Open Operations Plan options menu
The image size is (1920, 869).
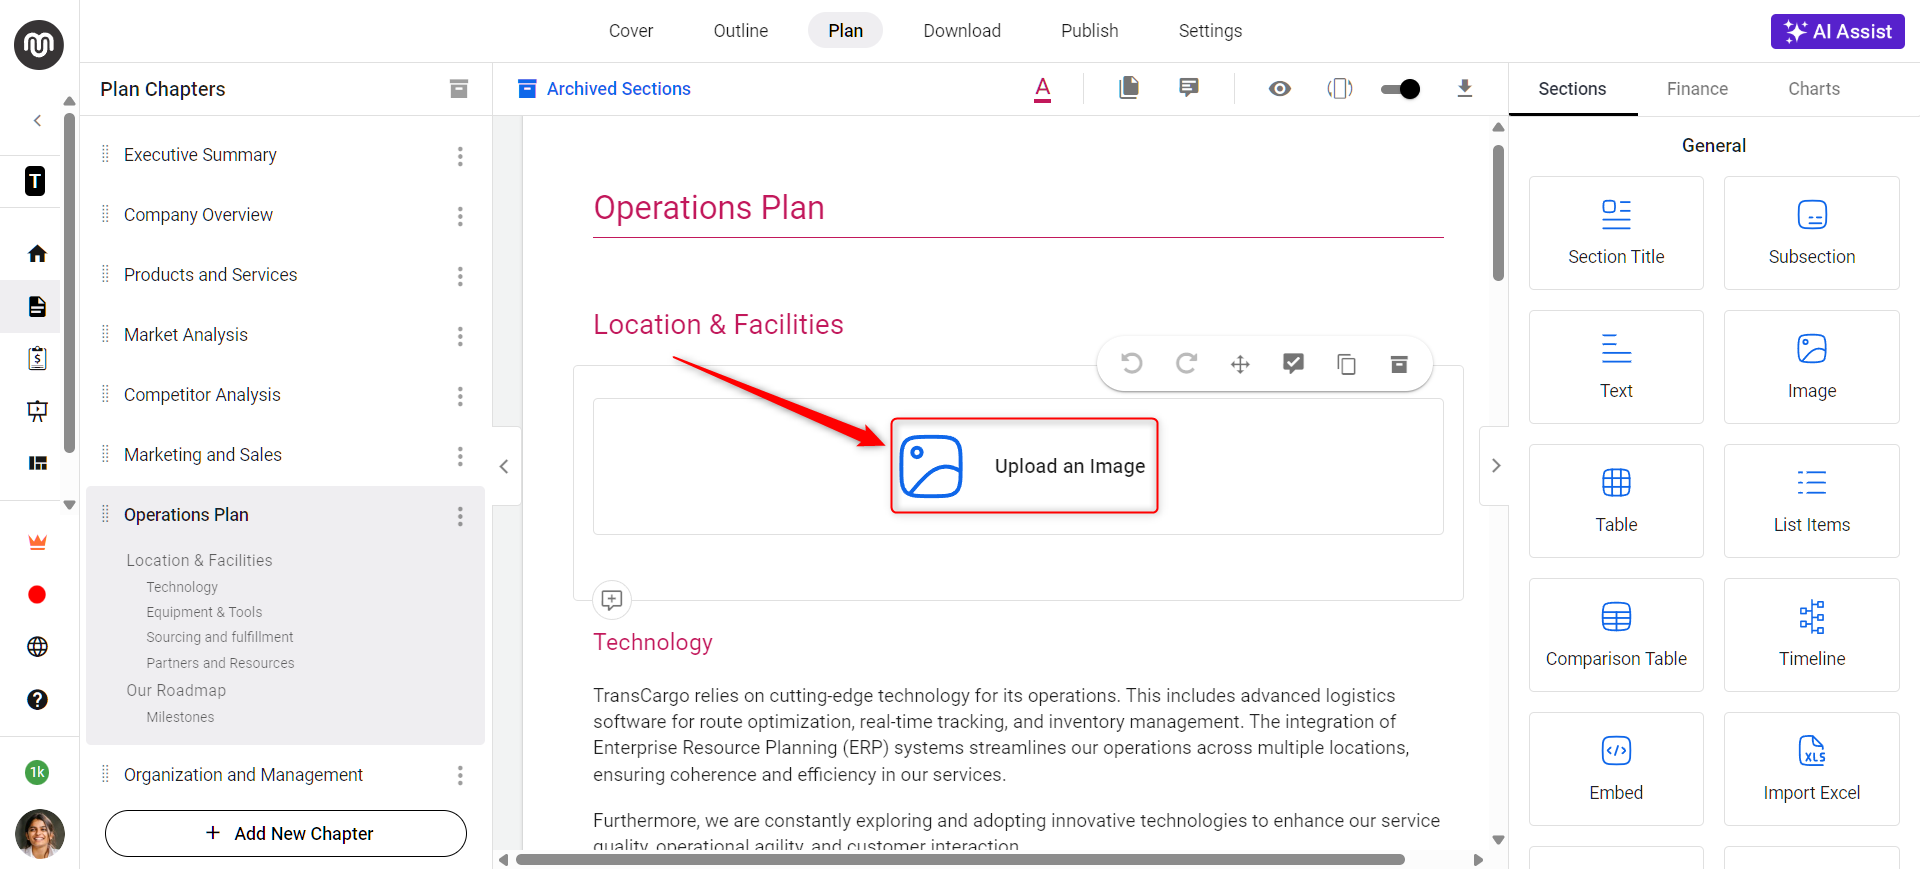click(x=460, y=516)
